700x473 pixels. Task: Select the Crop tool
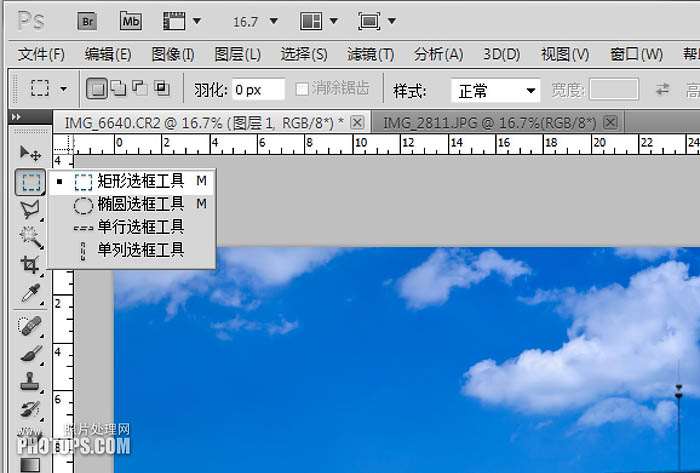(30, 265)
